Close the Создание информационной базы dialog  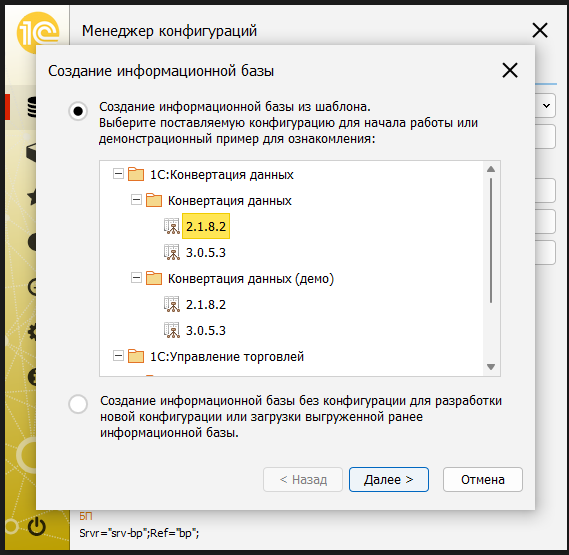point(510,70)
